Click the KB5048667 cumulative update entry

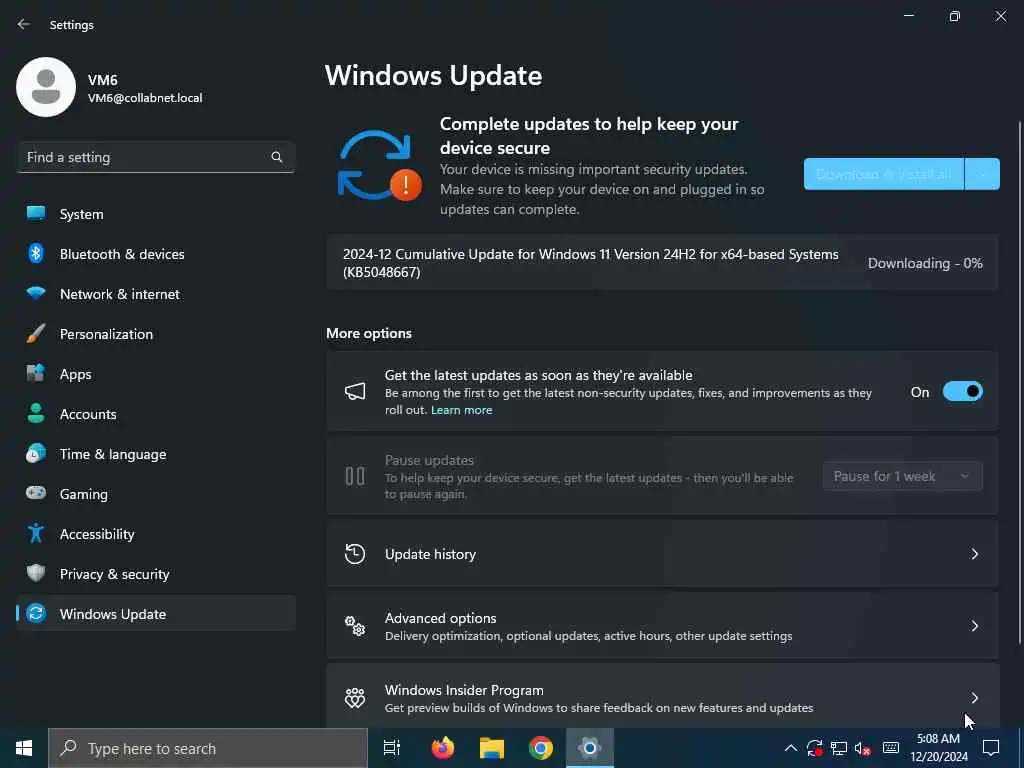coord(662,263)
